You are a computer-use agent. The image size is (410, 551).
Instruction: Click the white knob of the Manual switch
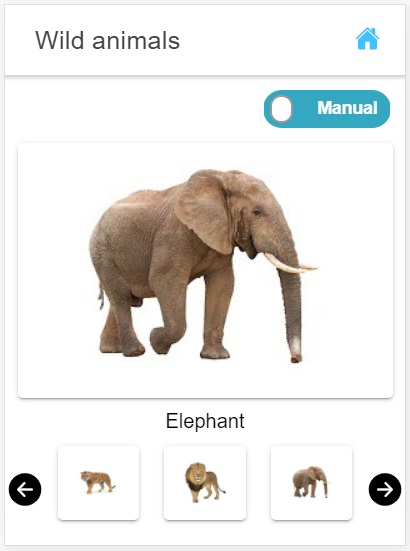[281, 109]
